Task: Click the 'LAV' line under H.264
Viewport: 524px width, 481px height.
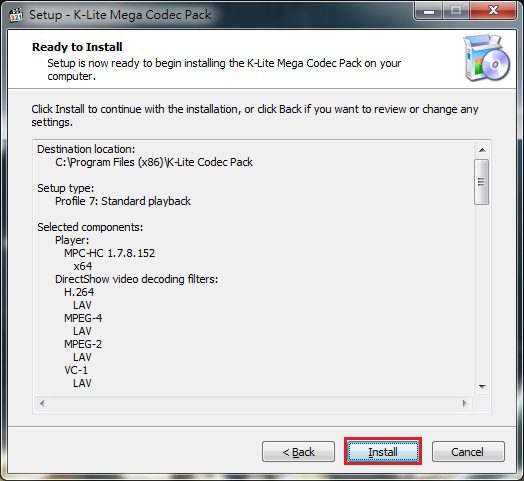Action: (82, 305)
